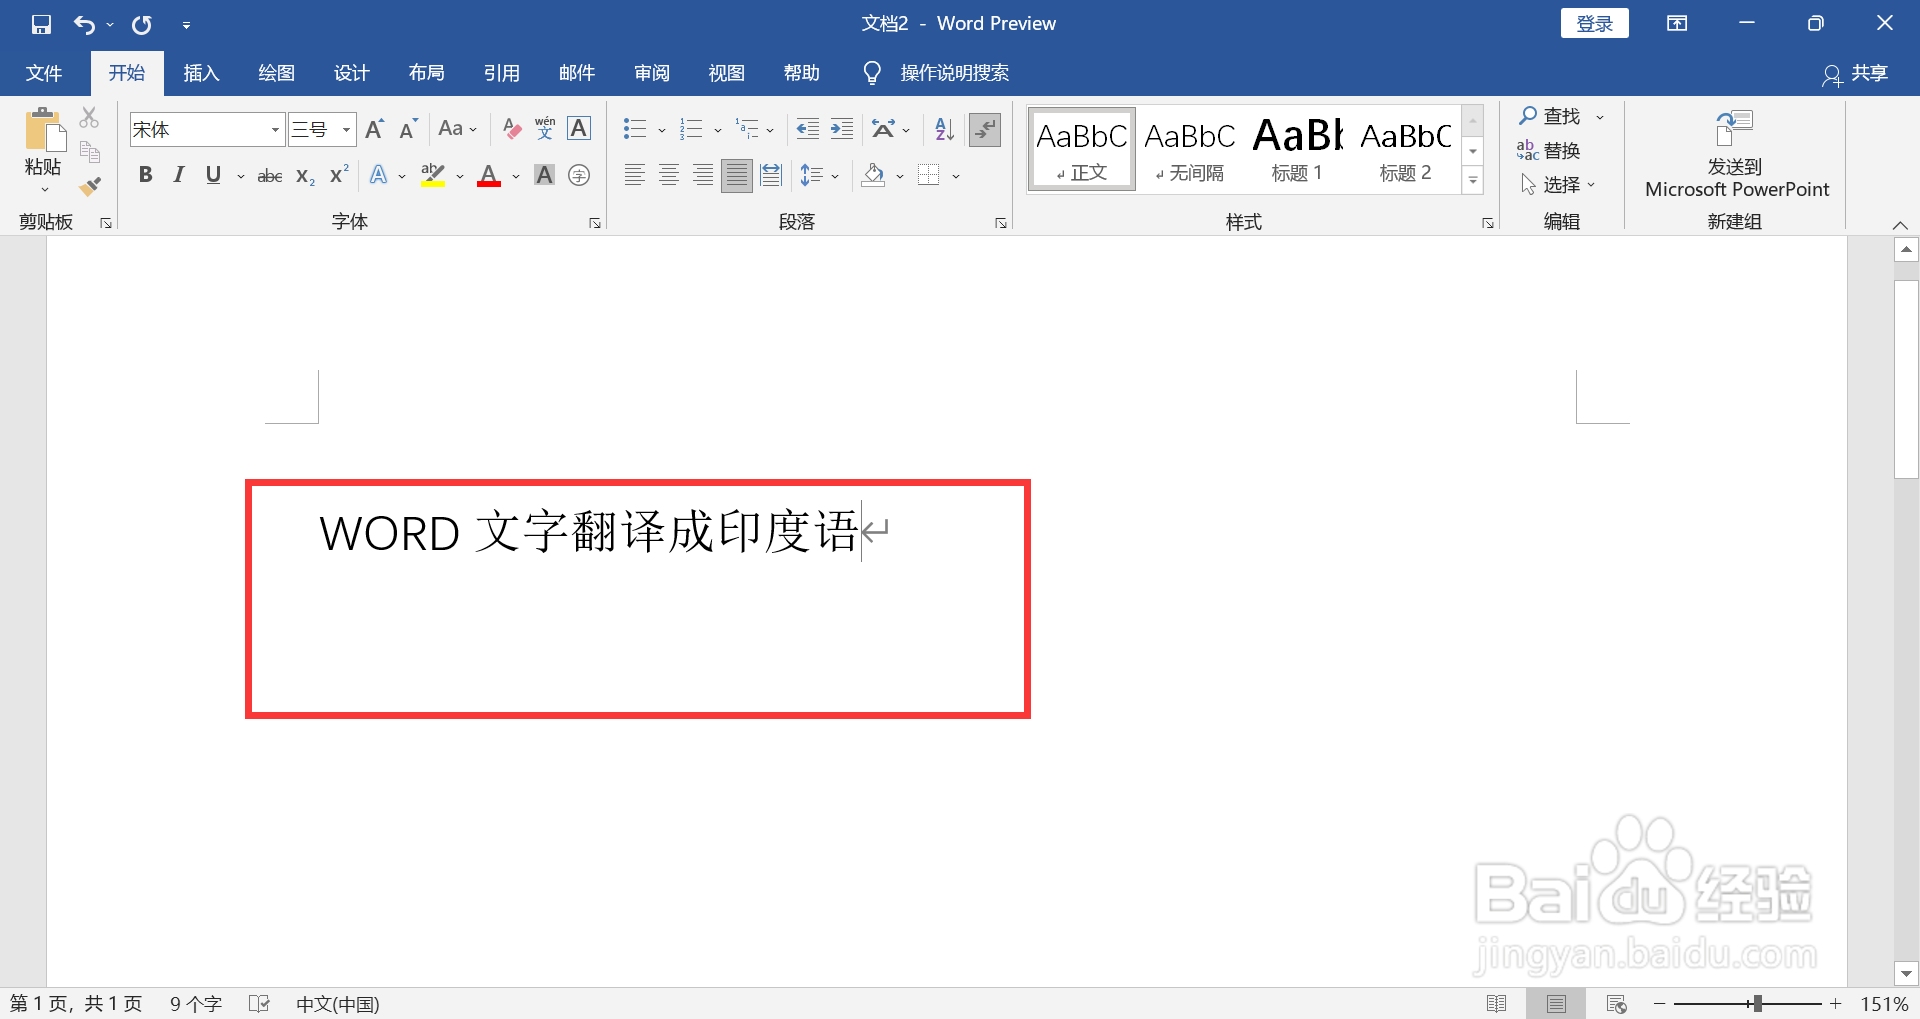Center align the text
Screen dimensions: 1920x1019
coord(669,176)
